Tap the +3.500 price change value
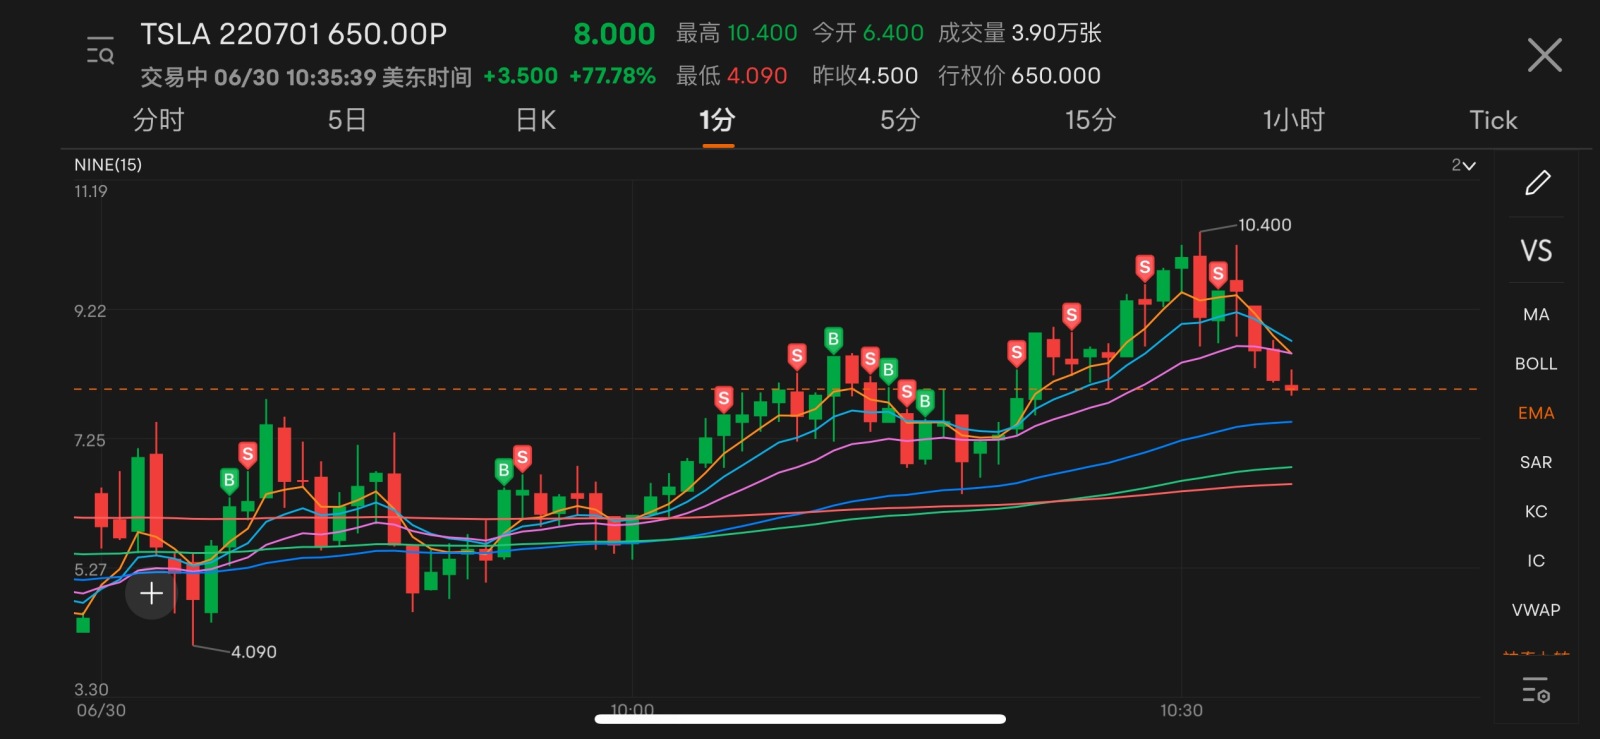Screen dimensions: 1600x739 (x=520, y=76)
